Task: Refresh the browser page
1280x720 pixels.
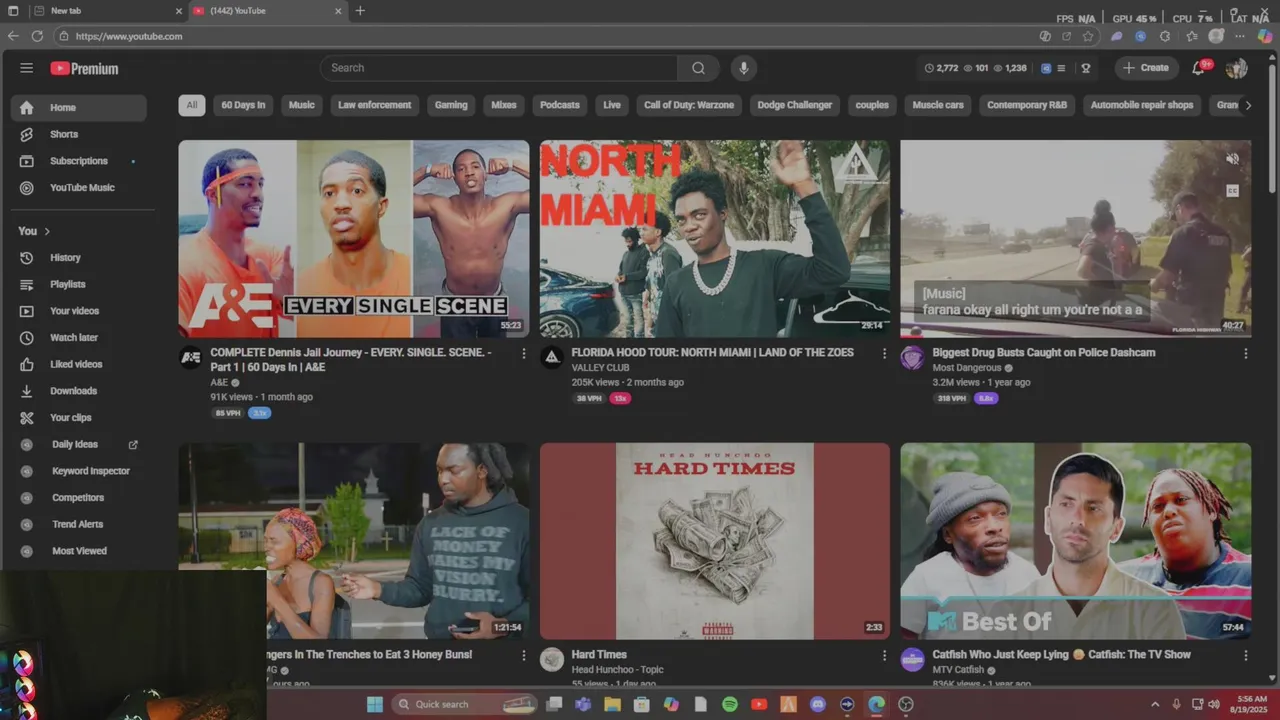Action: pyautogui.click(x=37, y=36)
